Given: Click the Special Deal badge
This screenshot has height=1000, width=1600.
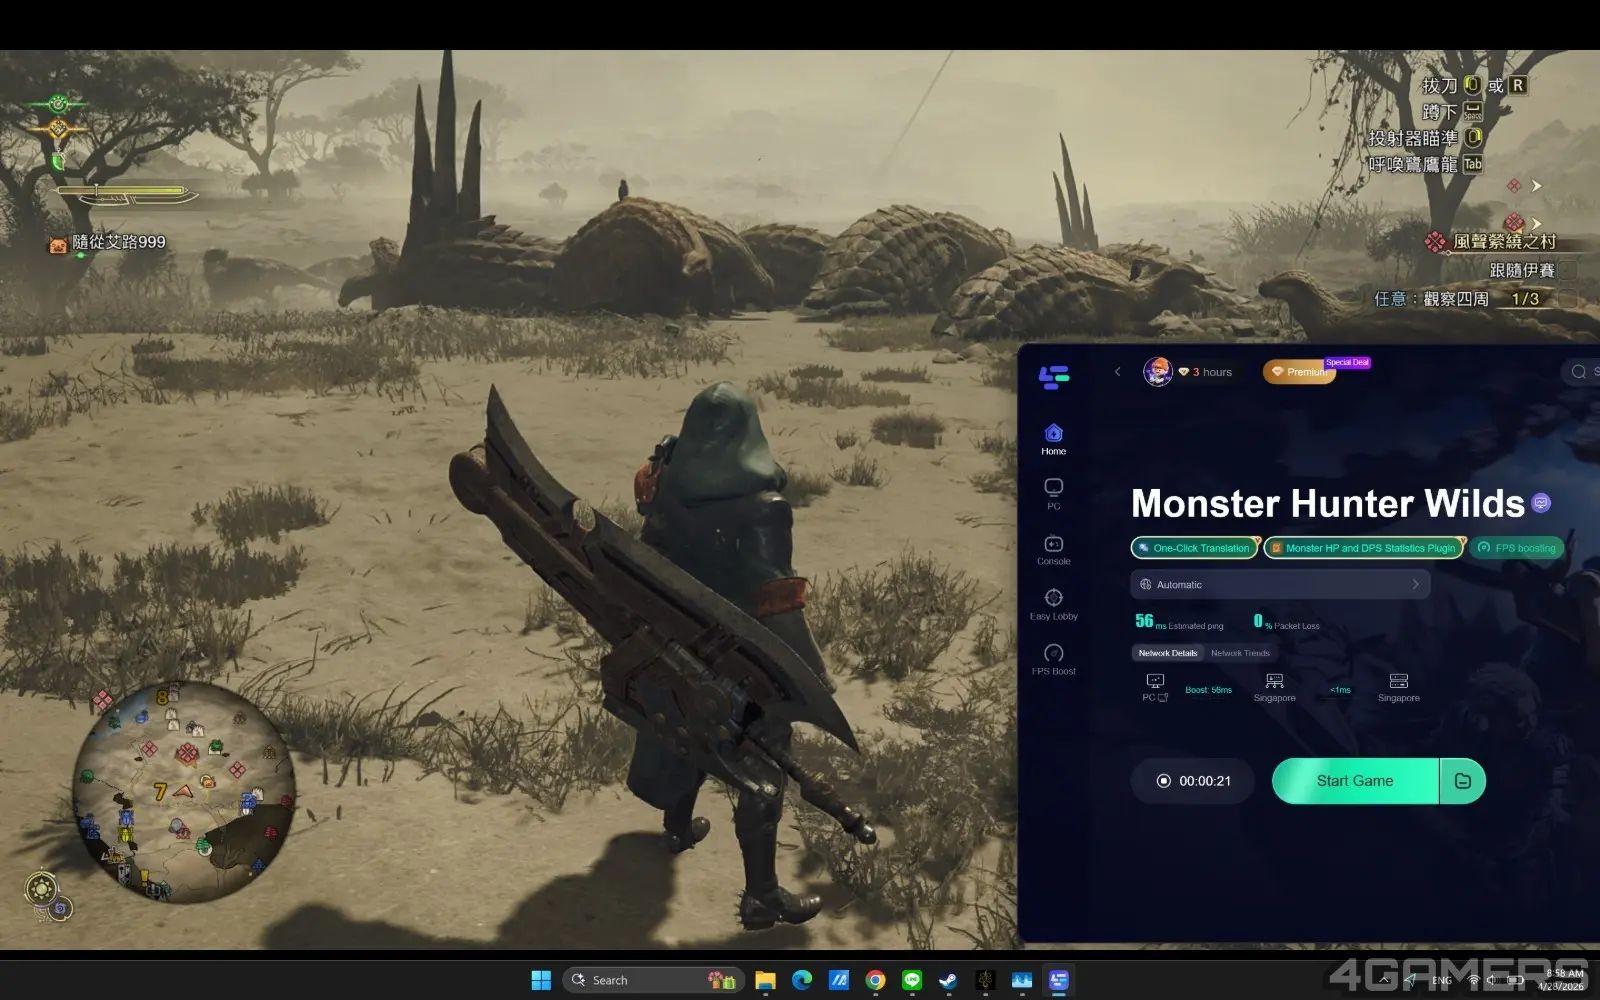Looking at the screenshot, I should pos(1347,362).
